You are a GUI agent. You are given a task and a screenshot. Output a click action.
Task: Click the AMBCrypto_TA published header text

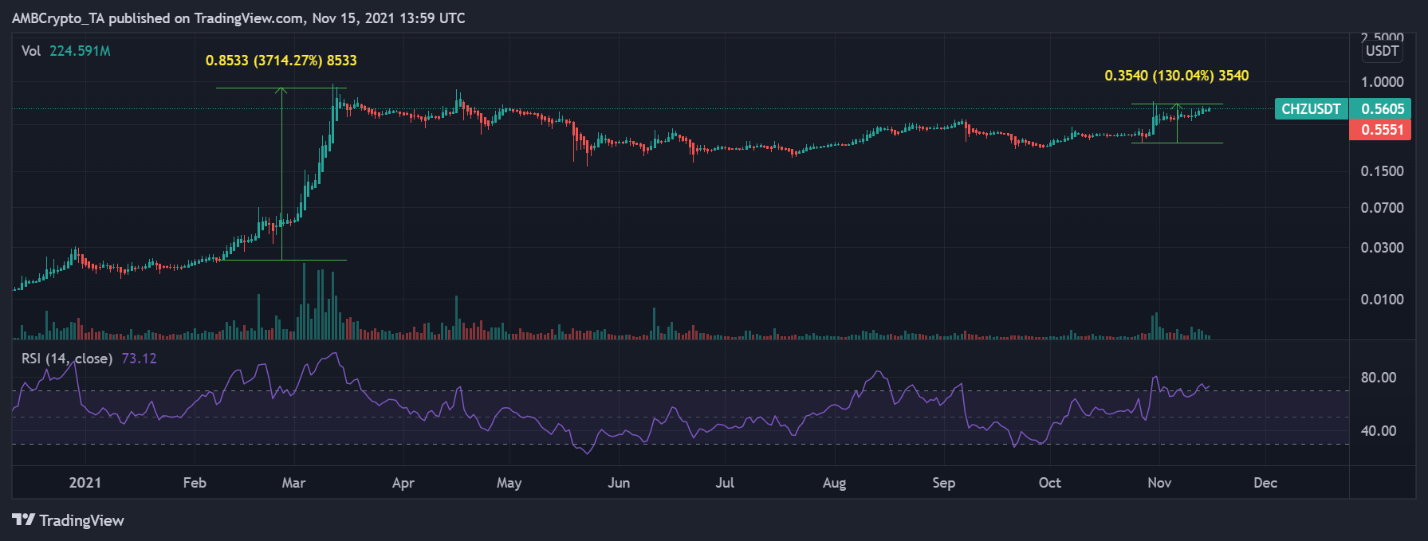[x=236, y=18]
